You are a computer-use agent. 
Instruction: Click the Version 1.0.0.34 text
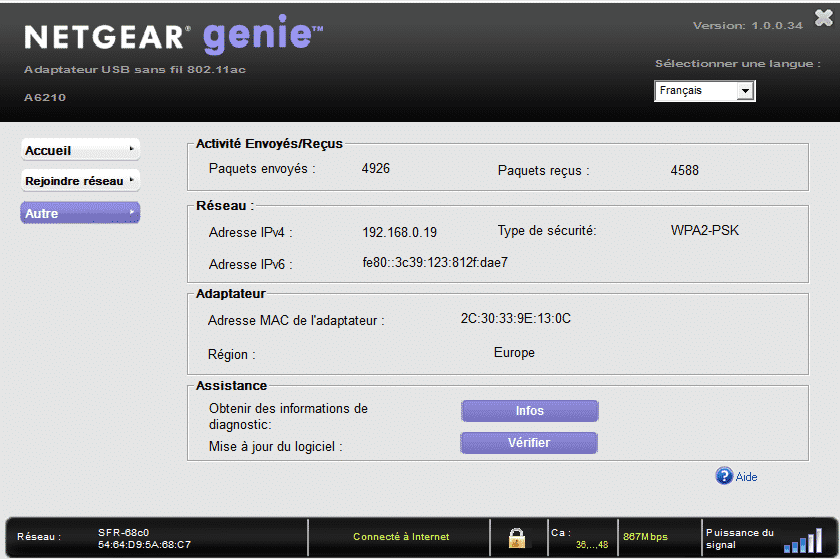748,25
